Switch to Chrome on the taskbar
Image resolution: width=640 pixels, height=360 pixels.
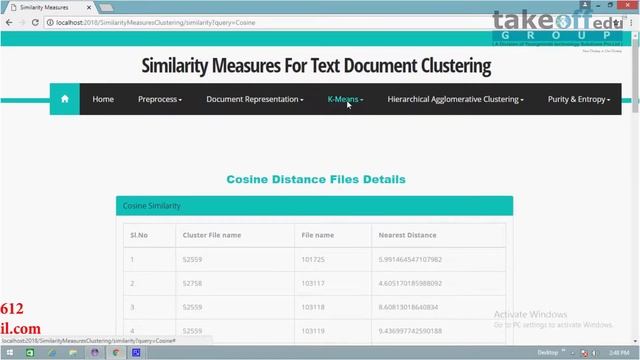pyautogui.click(x=116, y=353)
